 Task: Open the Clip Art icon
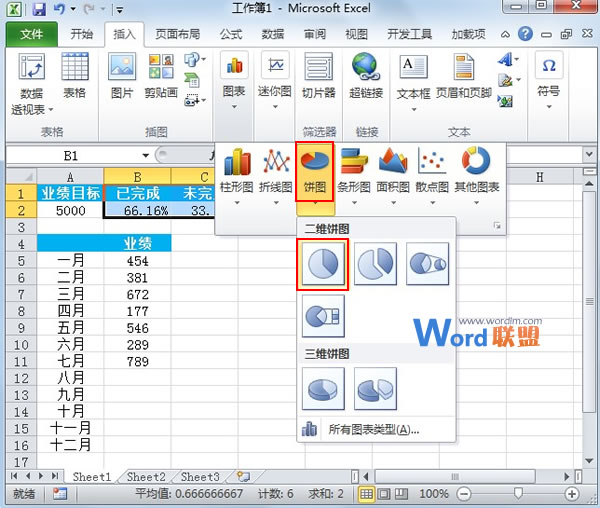(x=161, y=67)
